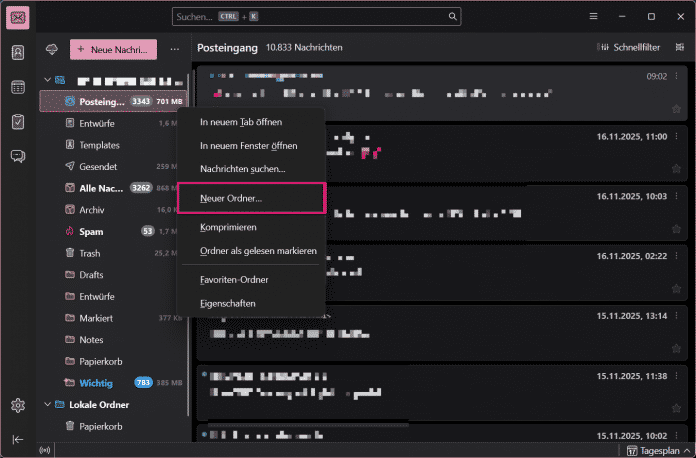The width and height of the screenshot is (696, 458).
Task: Open the Tasks space
Action: pos(18,121)
